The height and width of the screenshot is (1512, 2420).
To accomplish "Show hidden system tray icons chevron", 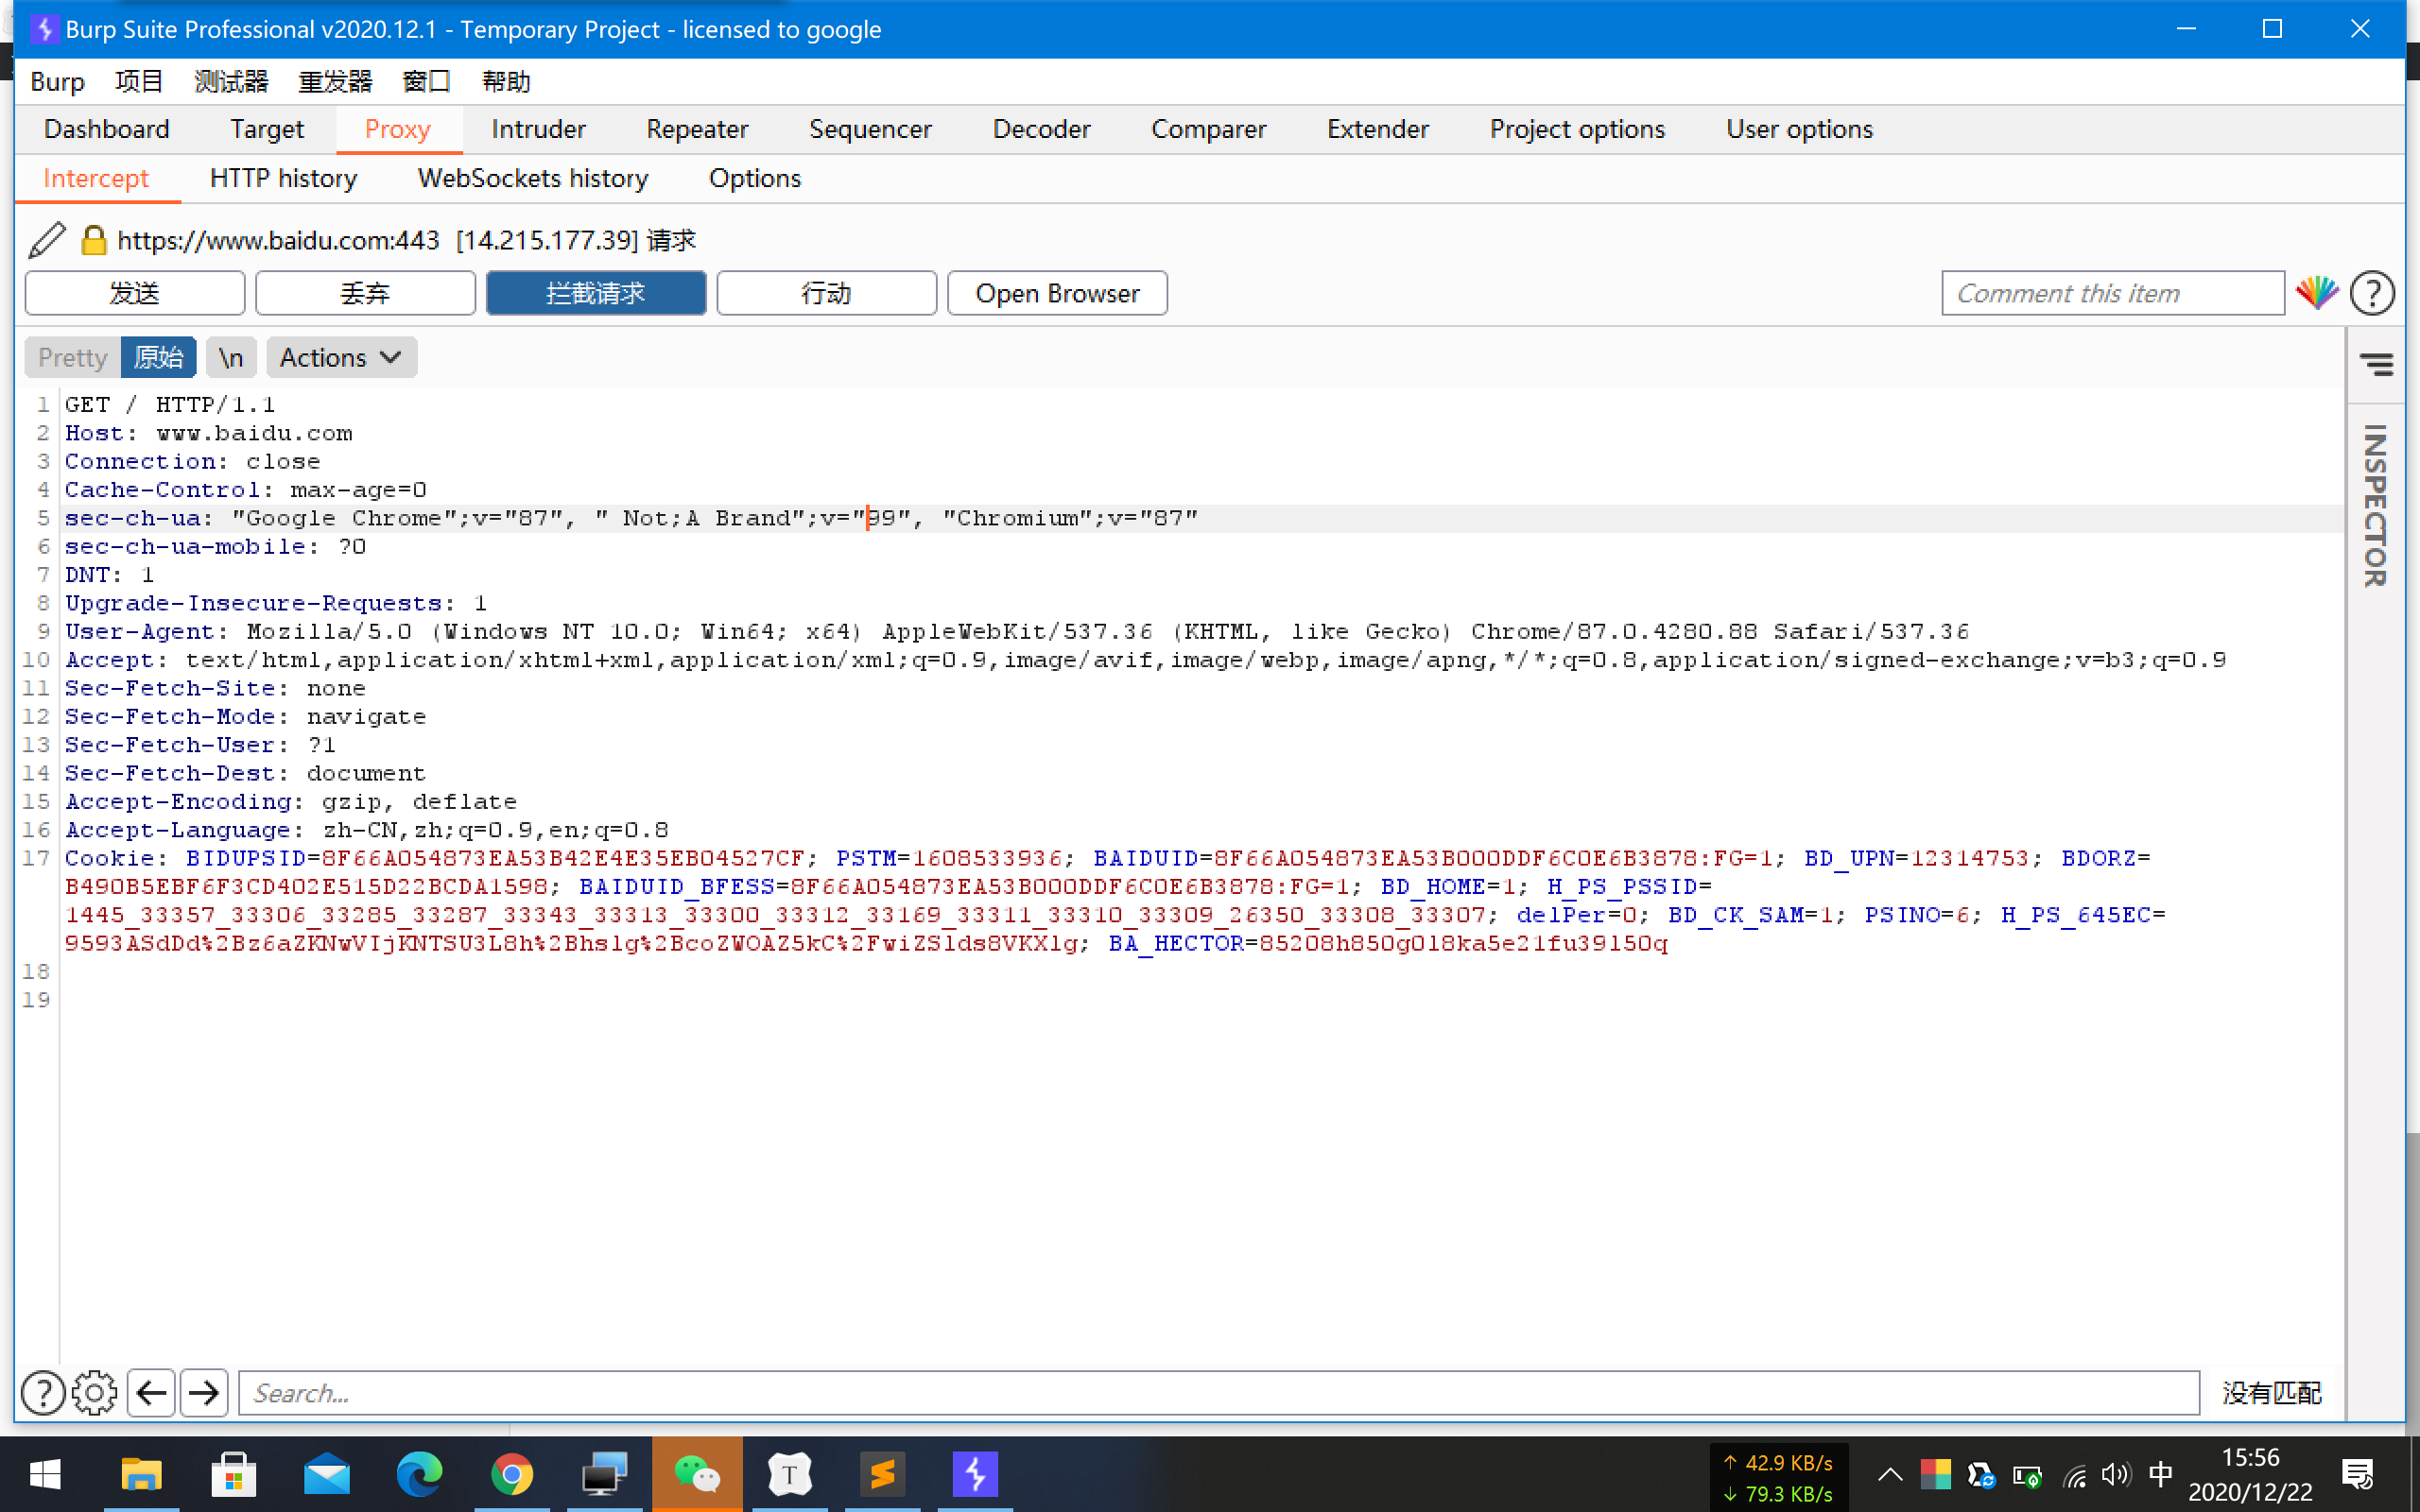I will click(x=1890, y=1474).
